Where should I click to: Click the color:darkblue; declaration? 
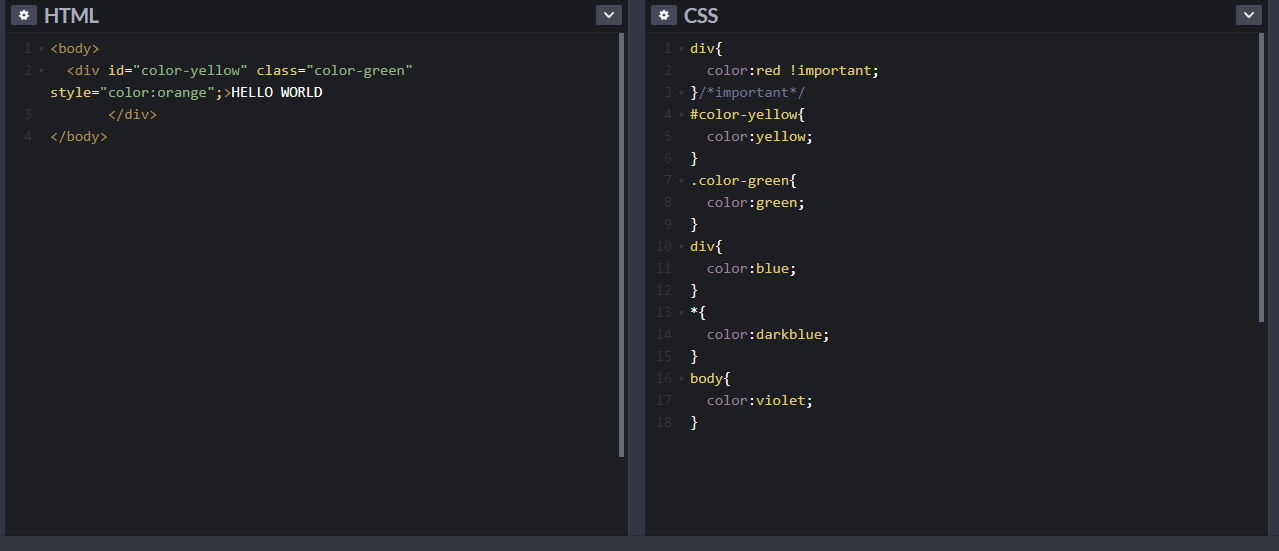[x=768, y=334]
